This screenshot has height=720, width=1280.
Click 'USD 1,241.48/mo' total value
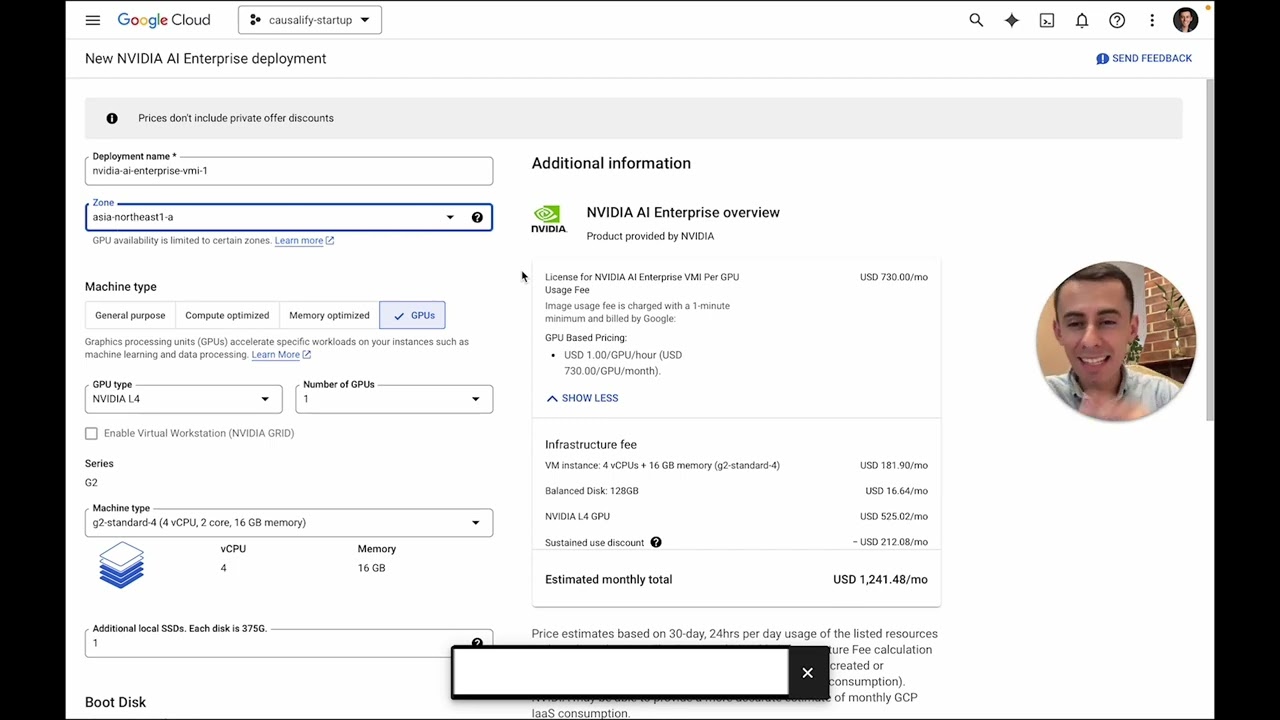[x=880, y=579]
